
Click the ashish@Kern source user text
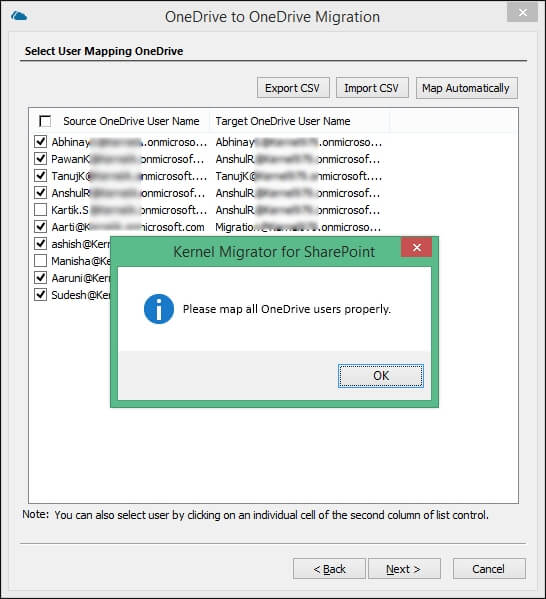(x=81, y=244)
